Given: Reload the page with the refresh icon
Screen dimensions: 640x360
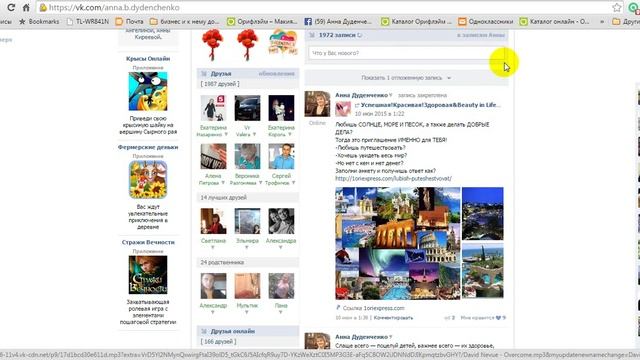Looking at the screenshot, I should pos(11,7).
